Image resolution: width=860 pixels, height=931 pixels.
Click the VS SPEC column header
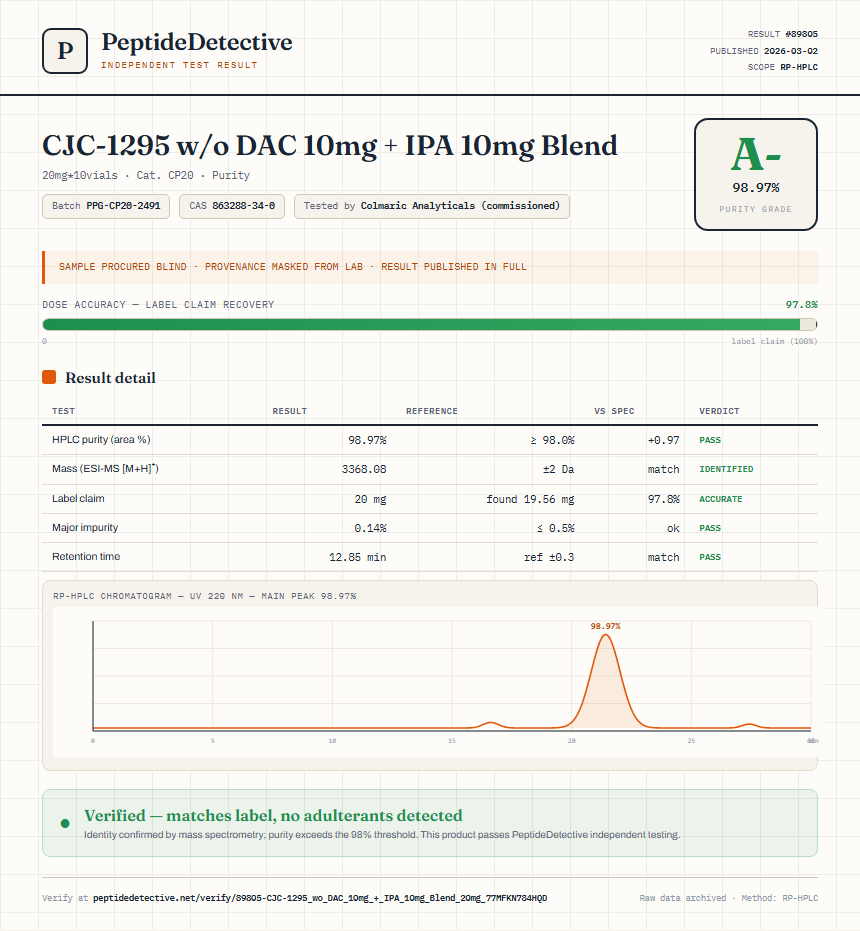(614, 411)
